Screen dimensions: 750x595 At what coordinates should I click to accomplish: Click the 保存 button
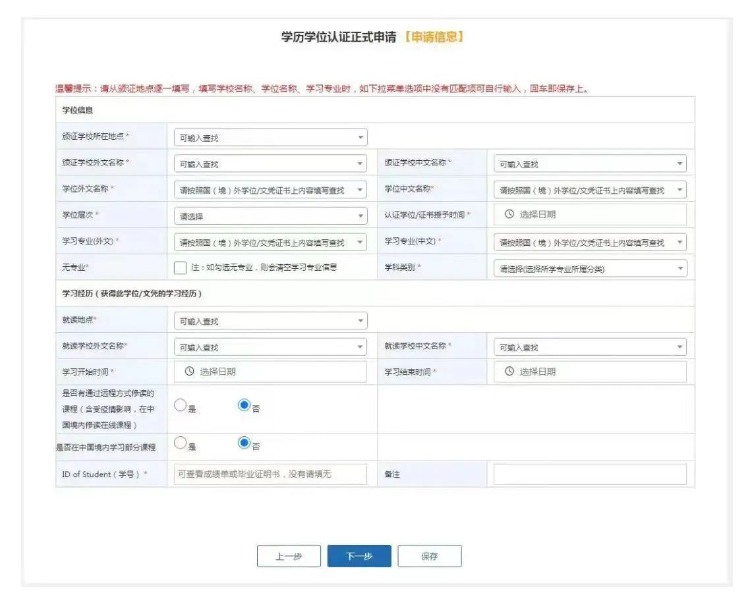coord(430,556)
